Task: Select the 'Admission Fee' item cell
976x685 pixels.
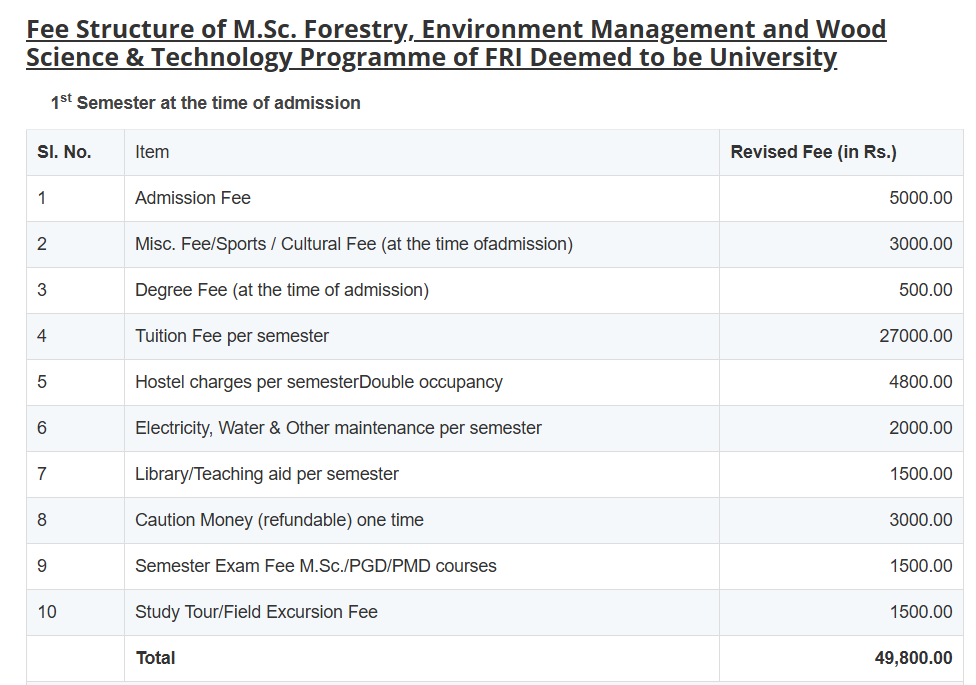Action: pyautogui.click(x=193, y=198)
